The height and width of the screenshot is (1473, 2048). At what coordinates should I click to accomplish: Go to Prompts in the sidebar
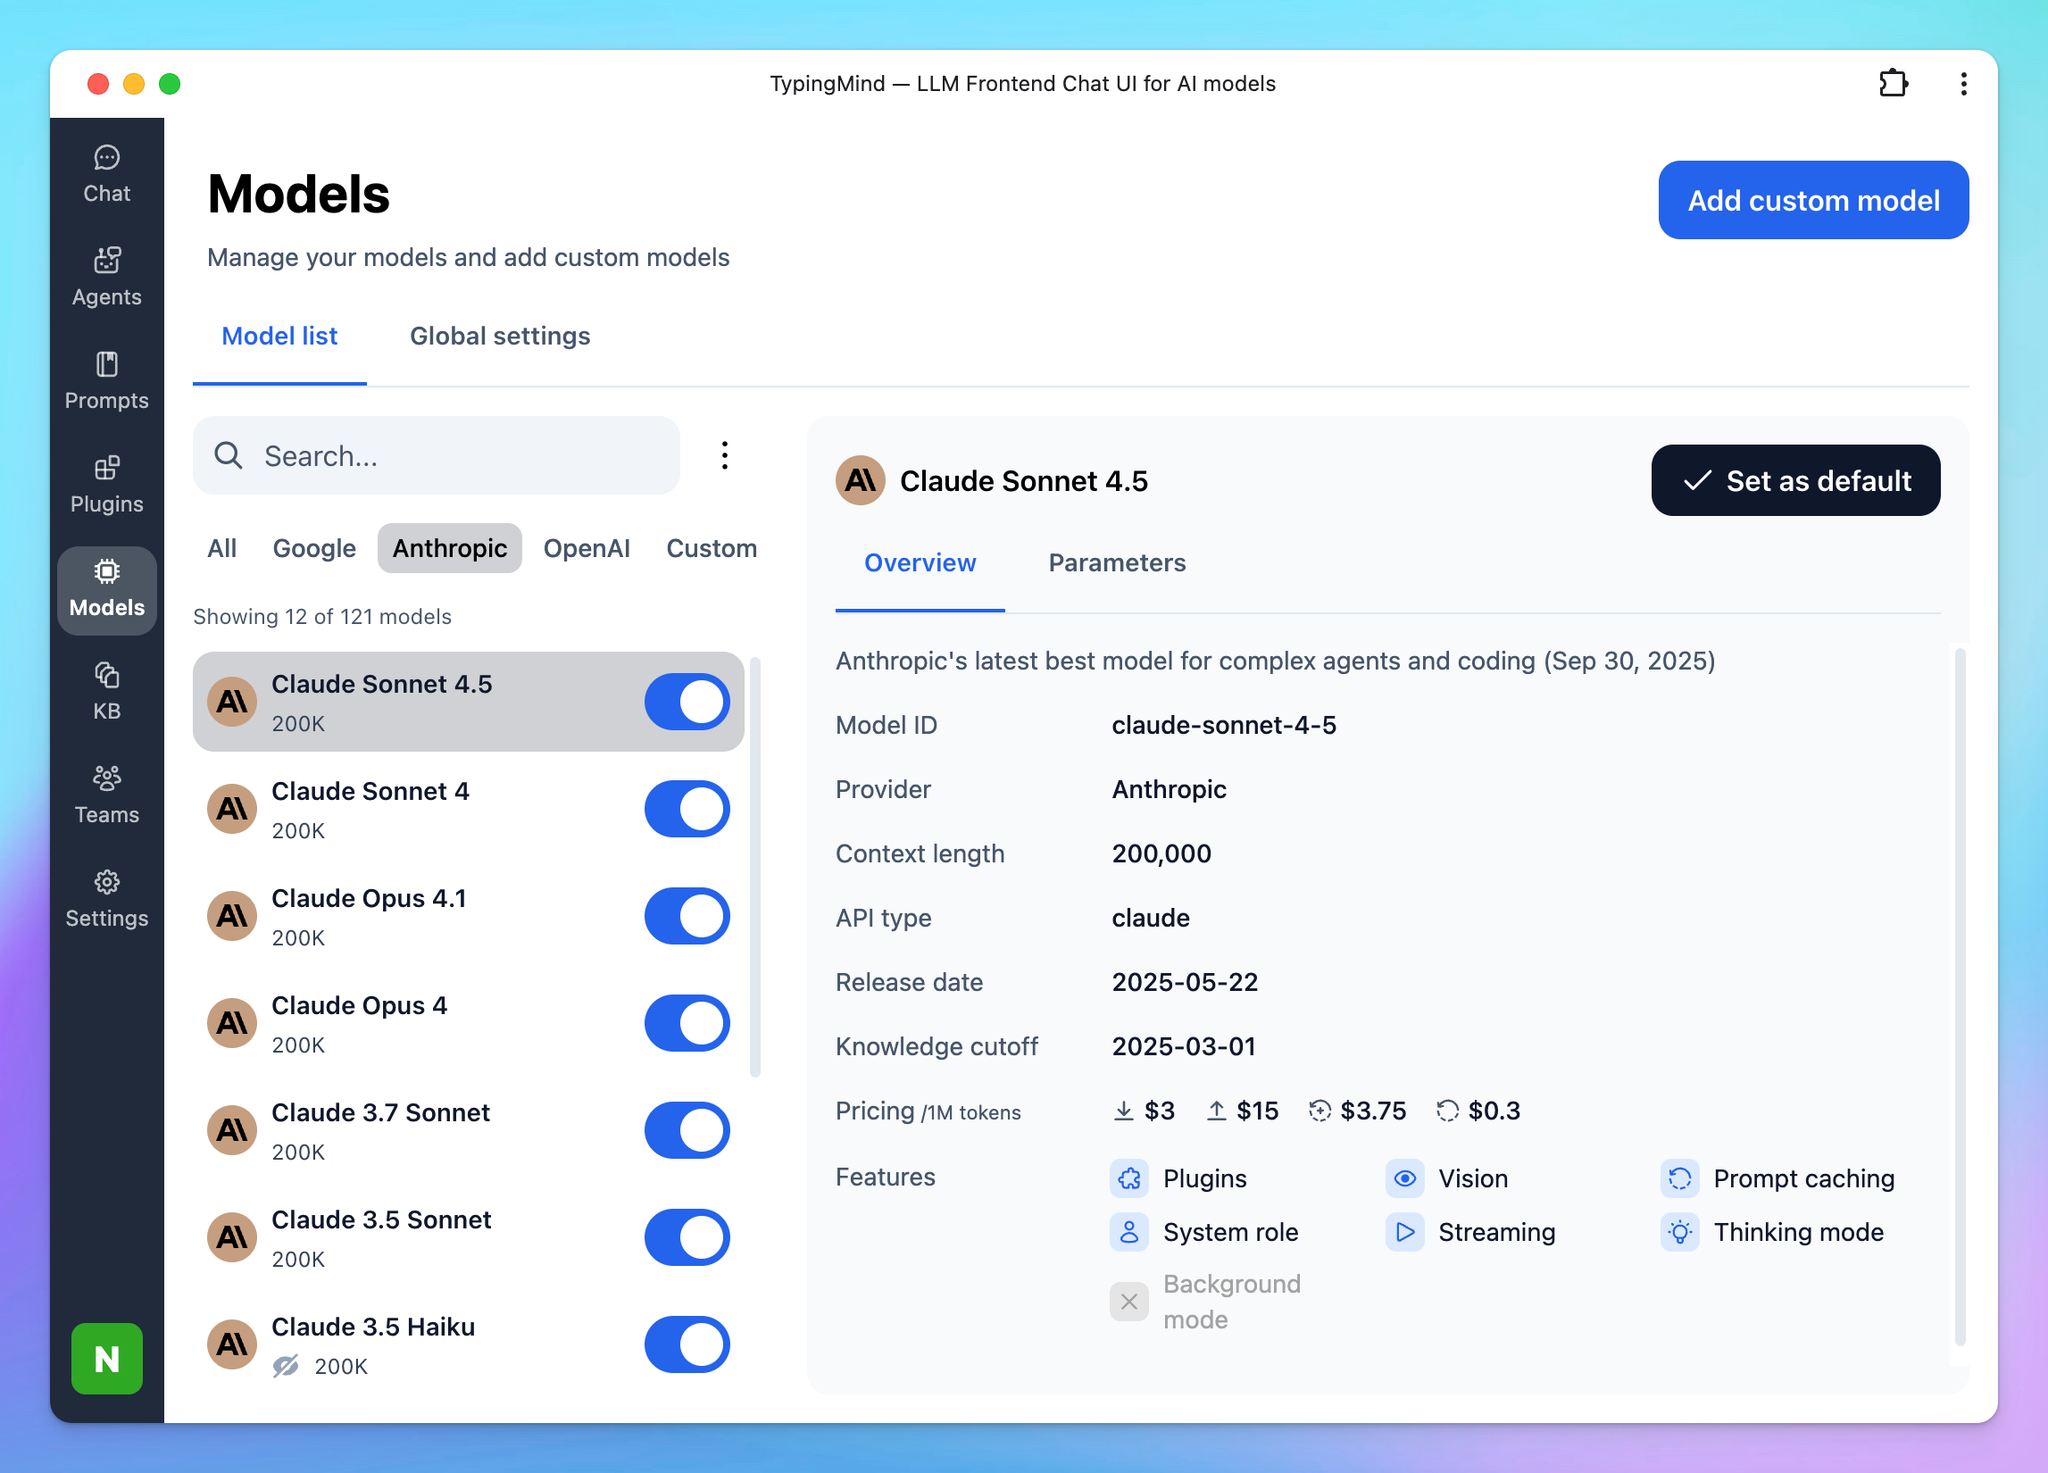pos(106,381)
